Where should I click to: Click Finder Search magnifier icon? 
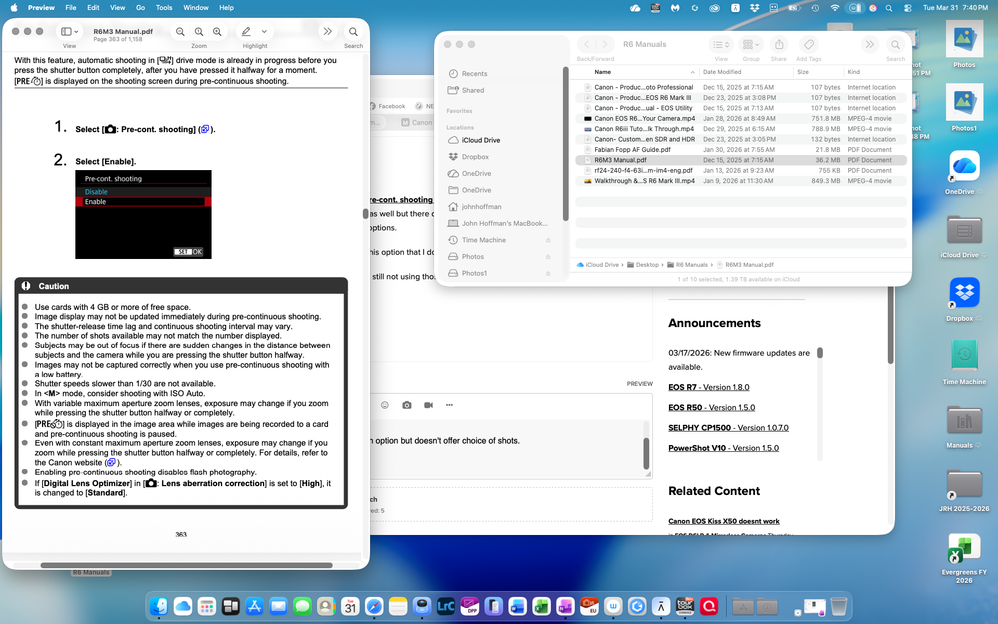pos(896,45)
